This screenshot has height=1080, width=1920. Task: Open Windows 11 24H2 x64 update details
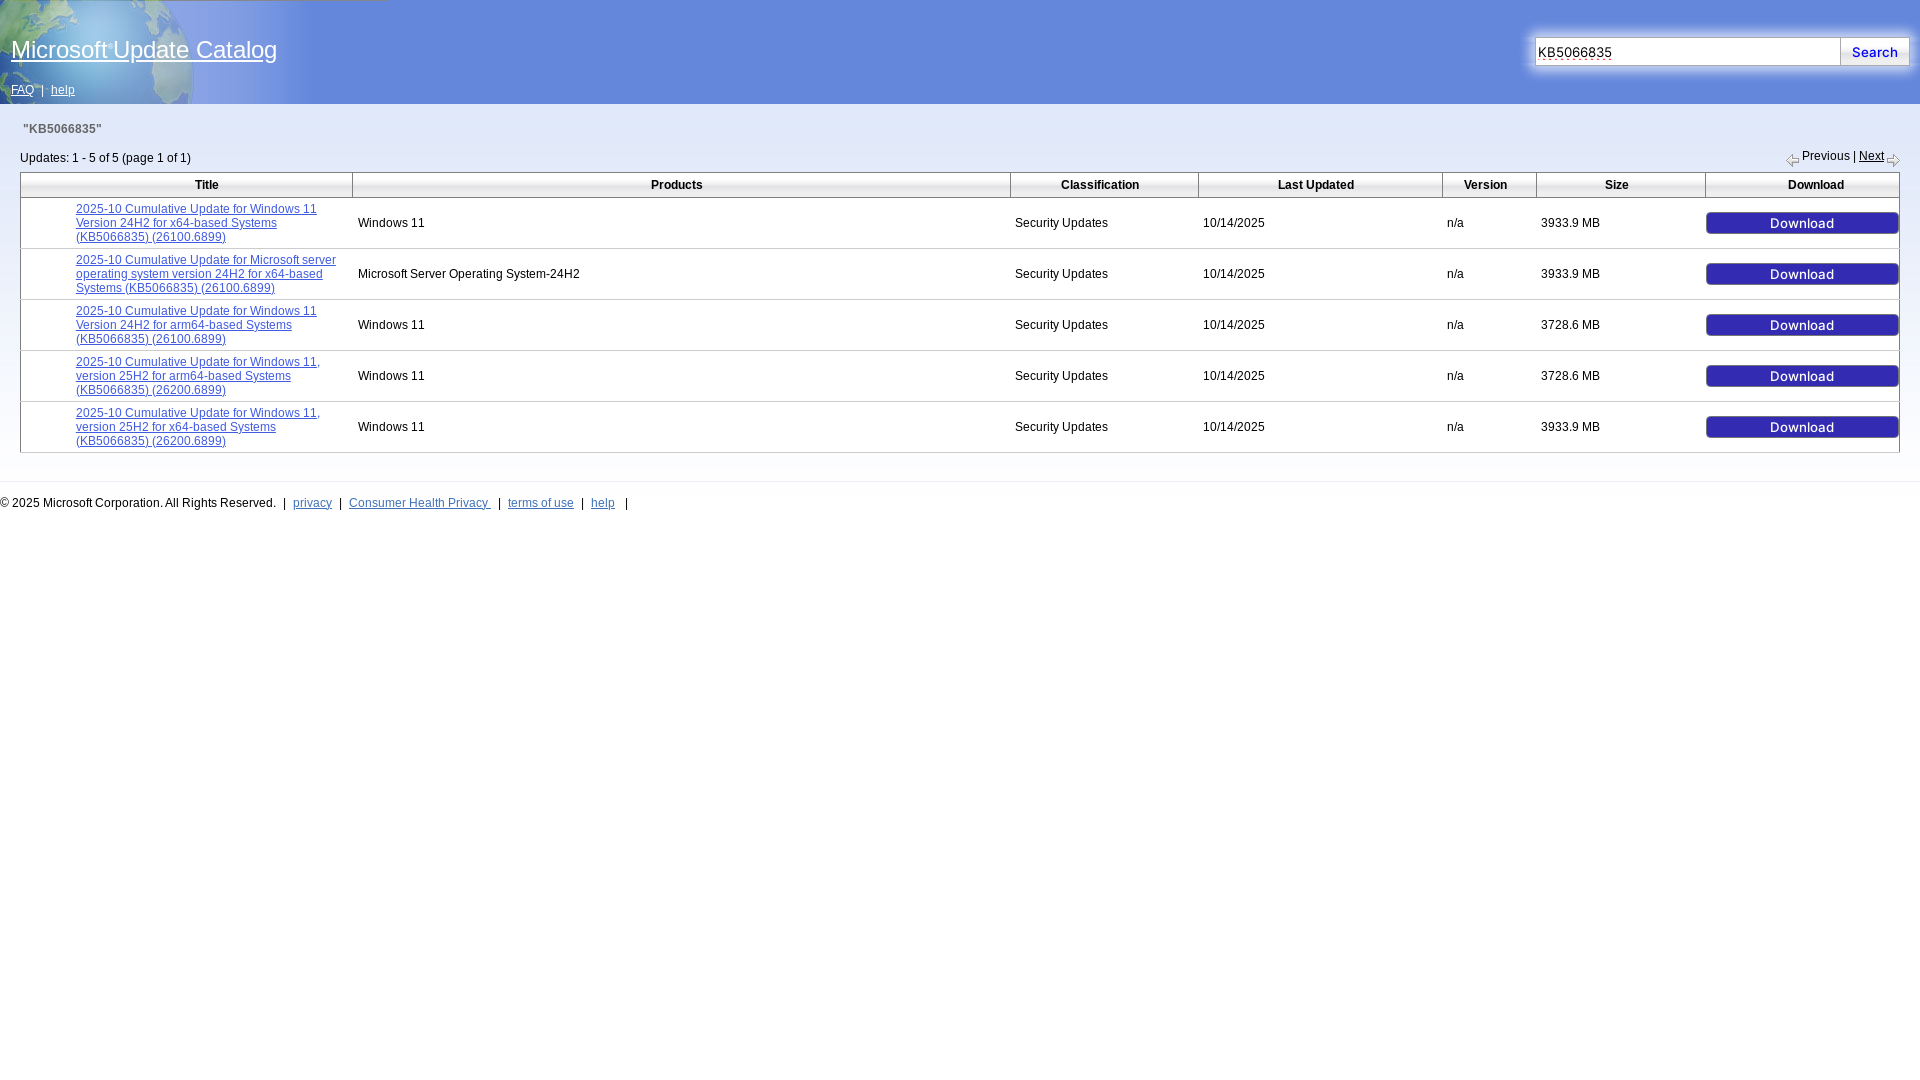196,223
